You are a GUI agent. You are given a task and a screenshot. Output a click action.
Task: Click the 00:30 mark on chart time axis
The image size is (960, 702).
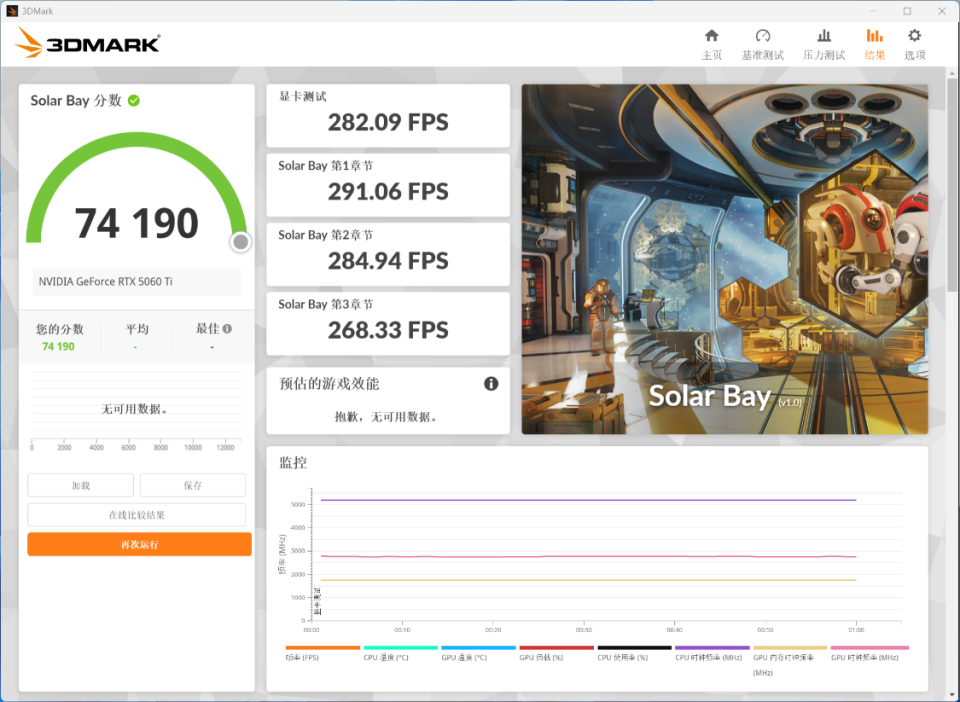click(x=583, y=630)
